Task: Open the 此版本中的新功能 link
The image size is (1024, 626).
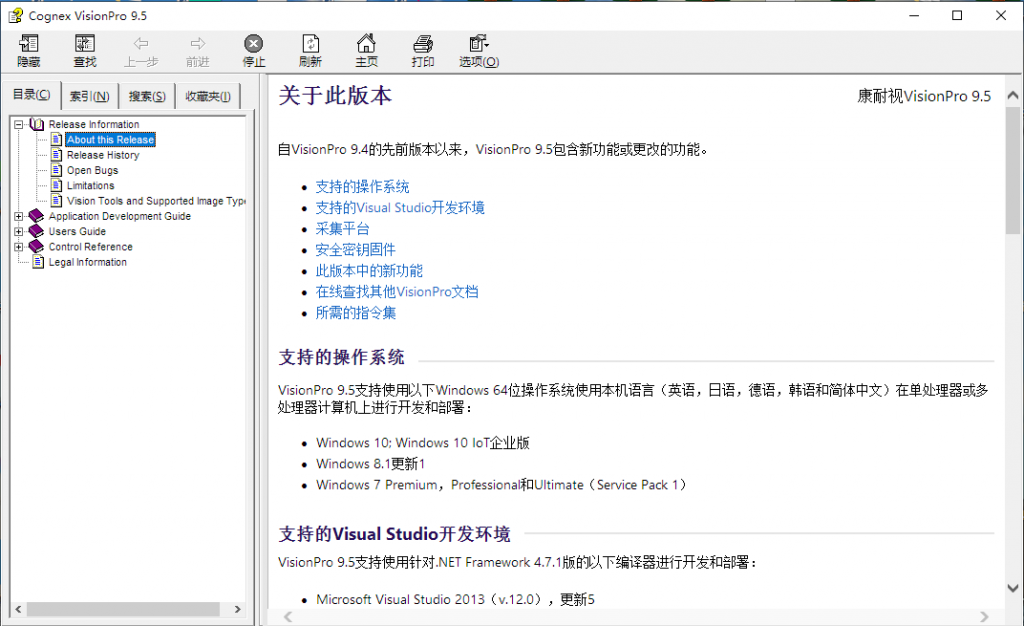Action: click(x=369, y=270)
